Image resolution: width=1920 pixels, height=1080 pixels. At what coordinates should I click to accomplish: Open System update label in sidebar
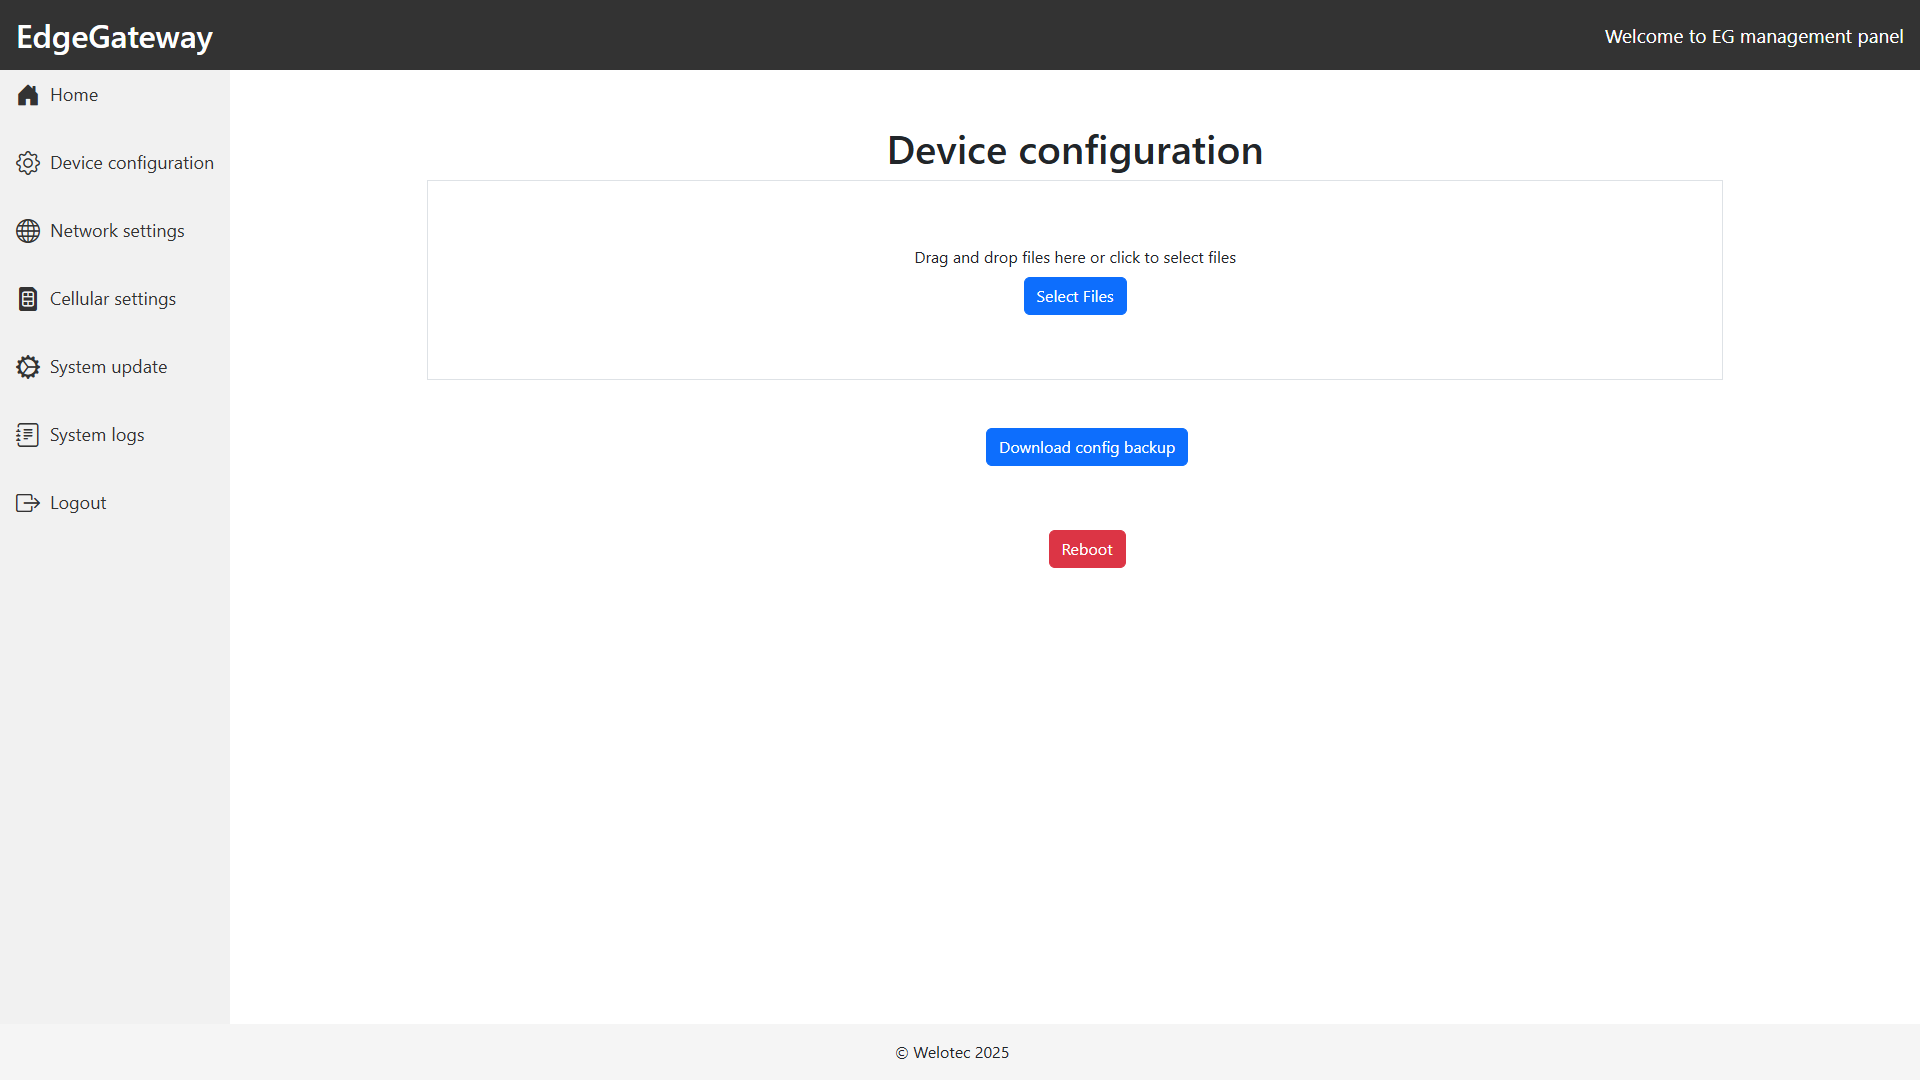click(x=108, y=367)
